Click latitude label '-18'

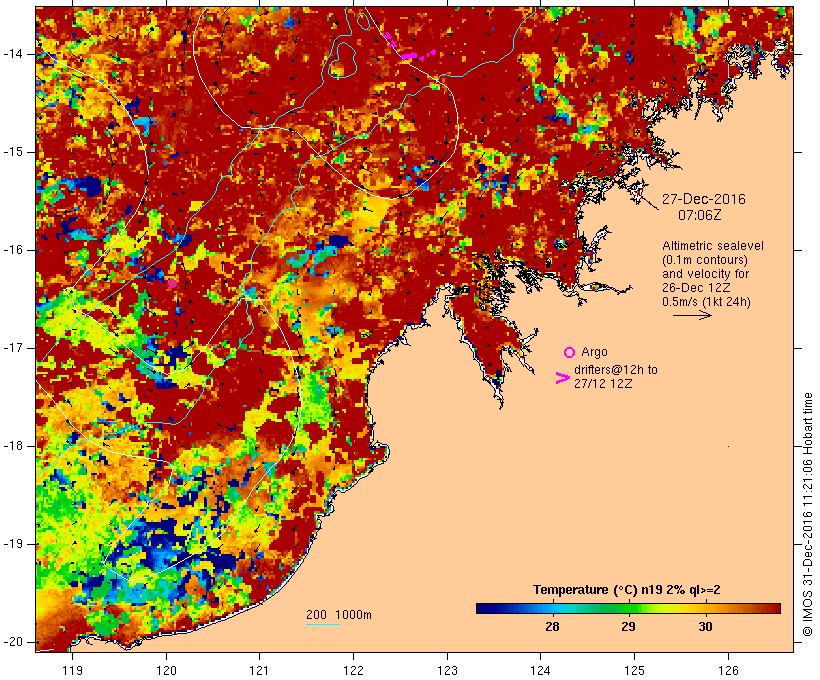(13, 446)
